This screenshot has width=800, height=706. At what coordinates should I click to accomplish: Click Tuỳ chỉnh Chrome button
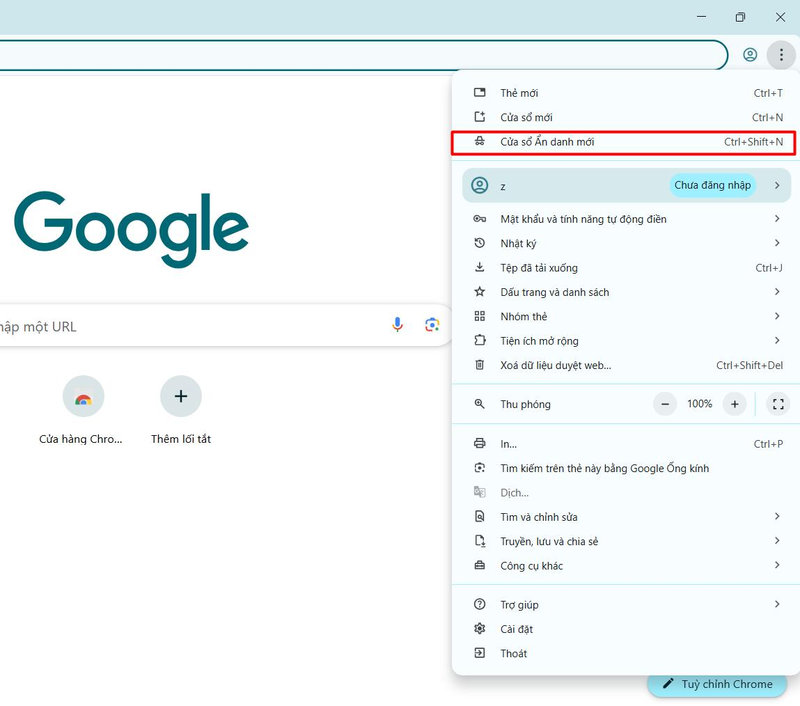pos(717,684)
